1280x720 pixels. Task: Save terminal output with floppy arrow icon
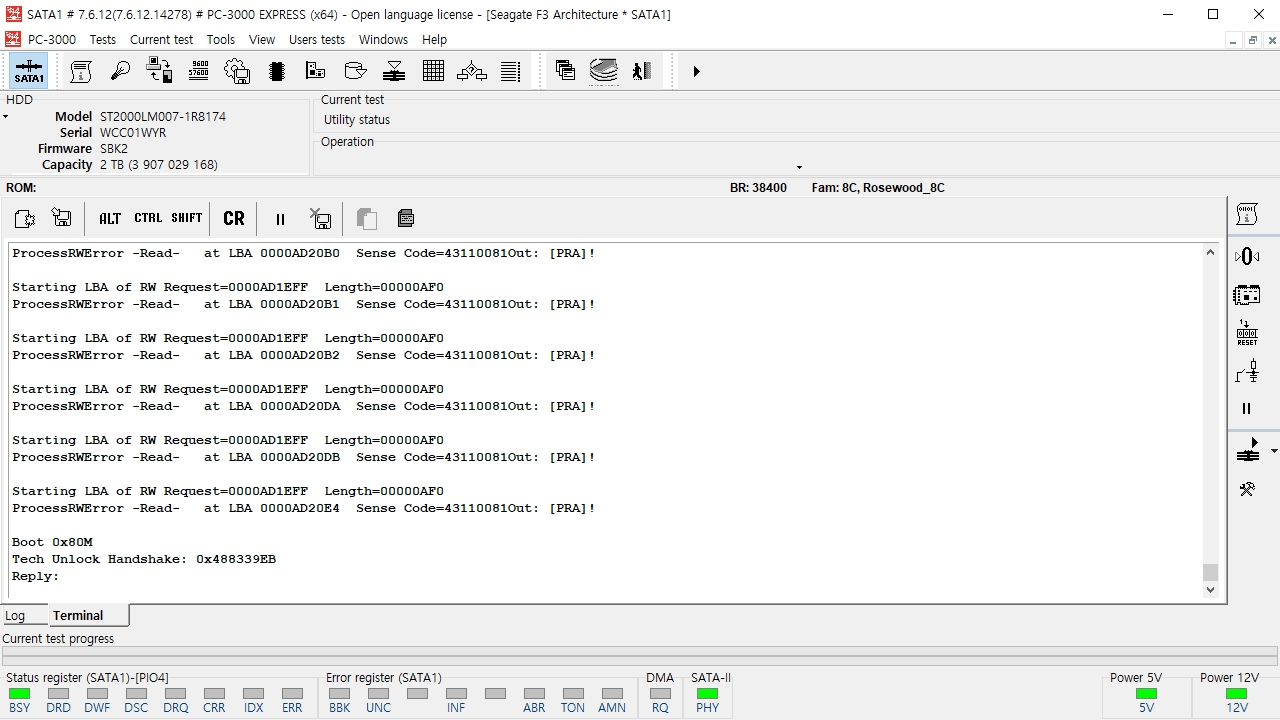pyautogui.click(x=61, y=218)
